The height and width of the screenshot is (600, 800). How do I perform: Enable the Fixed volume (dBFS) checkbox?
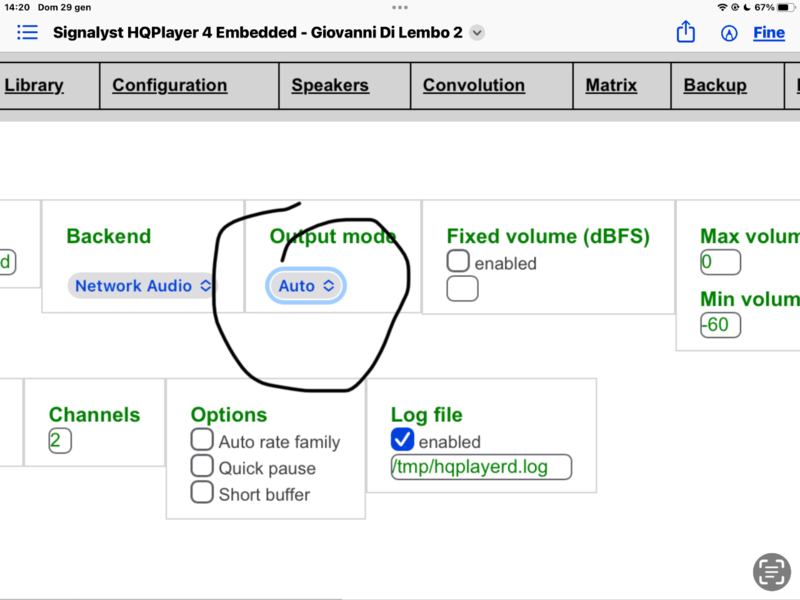point(458,260)
